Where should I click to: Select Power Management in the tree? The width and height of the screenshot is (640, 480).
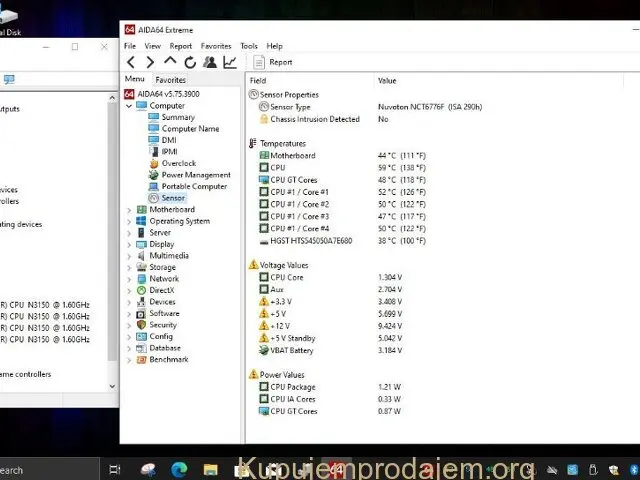[x=195, y=175]
